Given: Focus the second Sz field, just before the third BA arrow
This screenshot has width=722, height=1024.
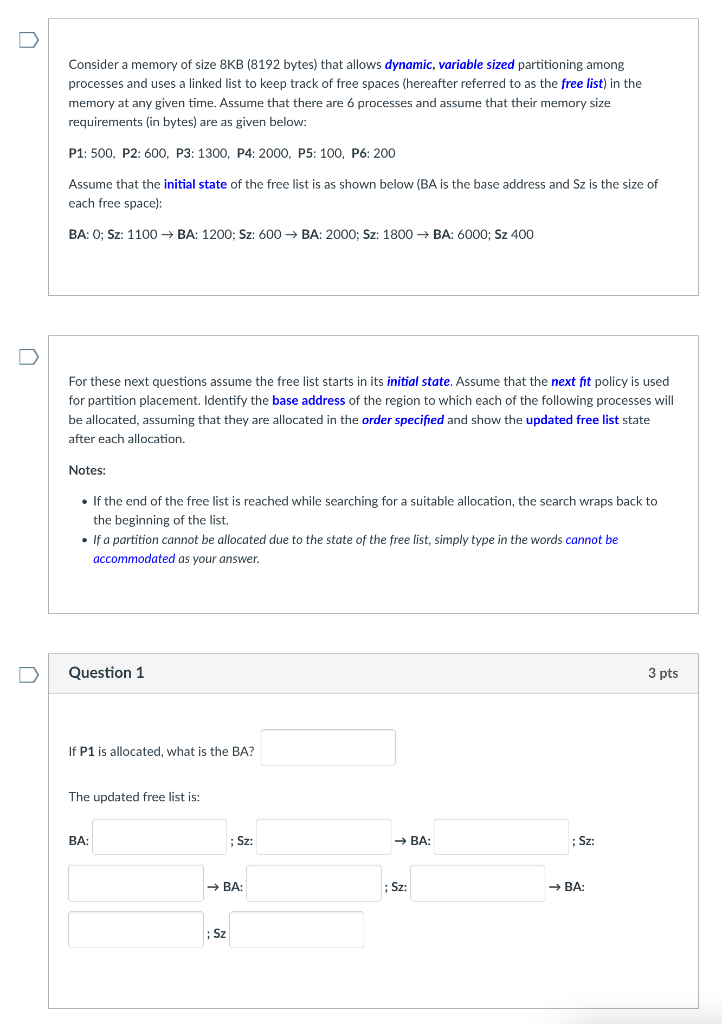Looking at the screenshot, I should tap(136, 884).
